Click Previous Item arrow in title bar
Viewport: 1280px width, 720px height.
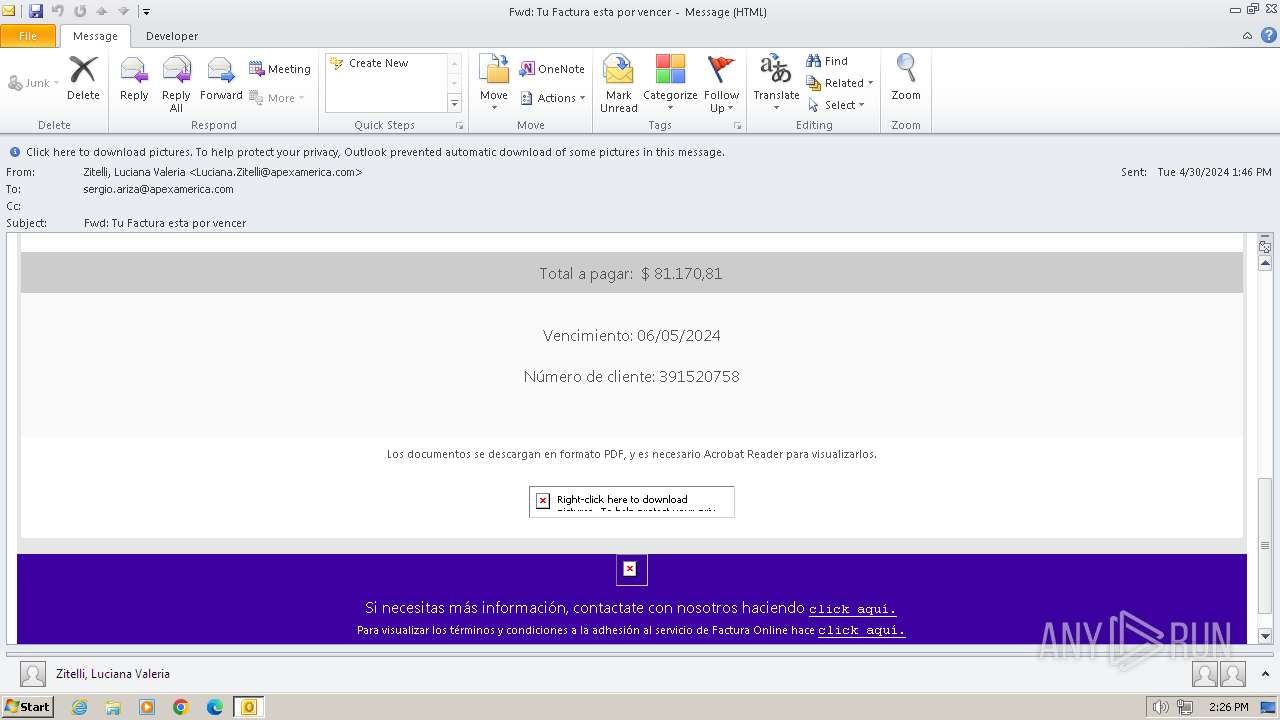tap(101, 11)
